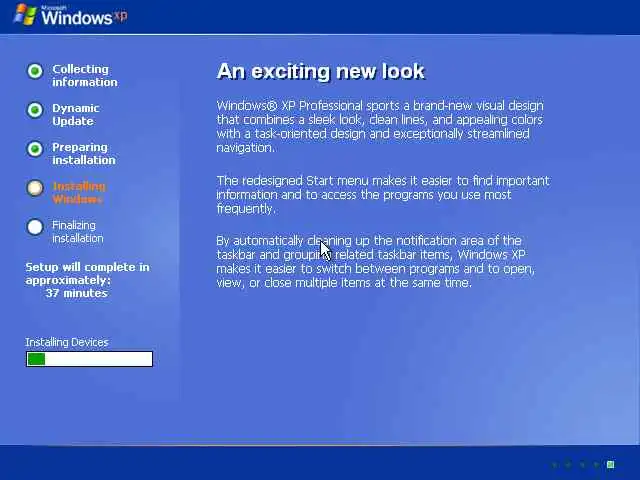Click the 'Finalizing installation' step label
Image resolution: width=640 pixels, height=480 pixels.
pos(78,231)
